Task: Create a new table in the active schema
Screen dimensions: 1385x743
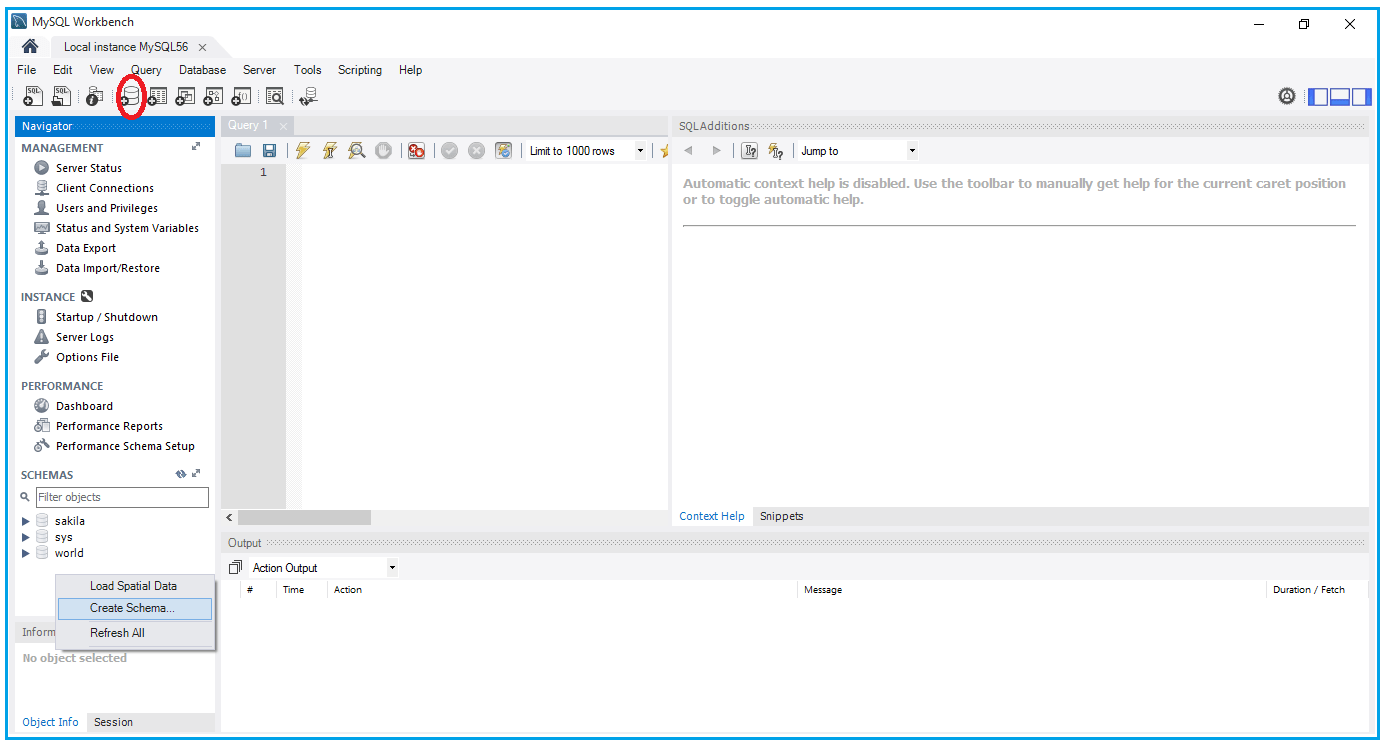Action: click(156, 96)
